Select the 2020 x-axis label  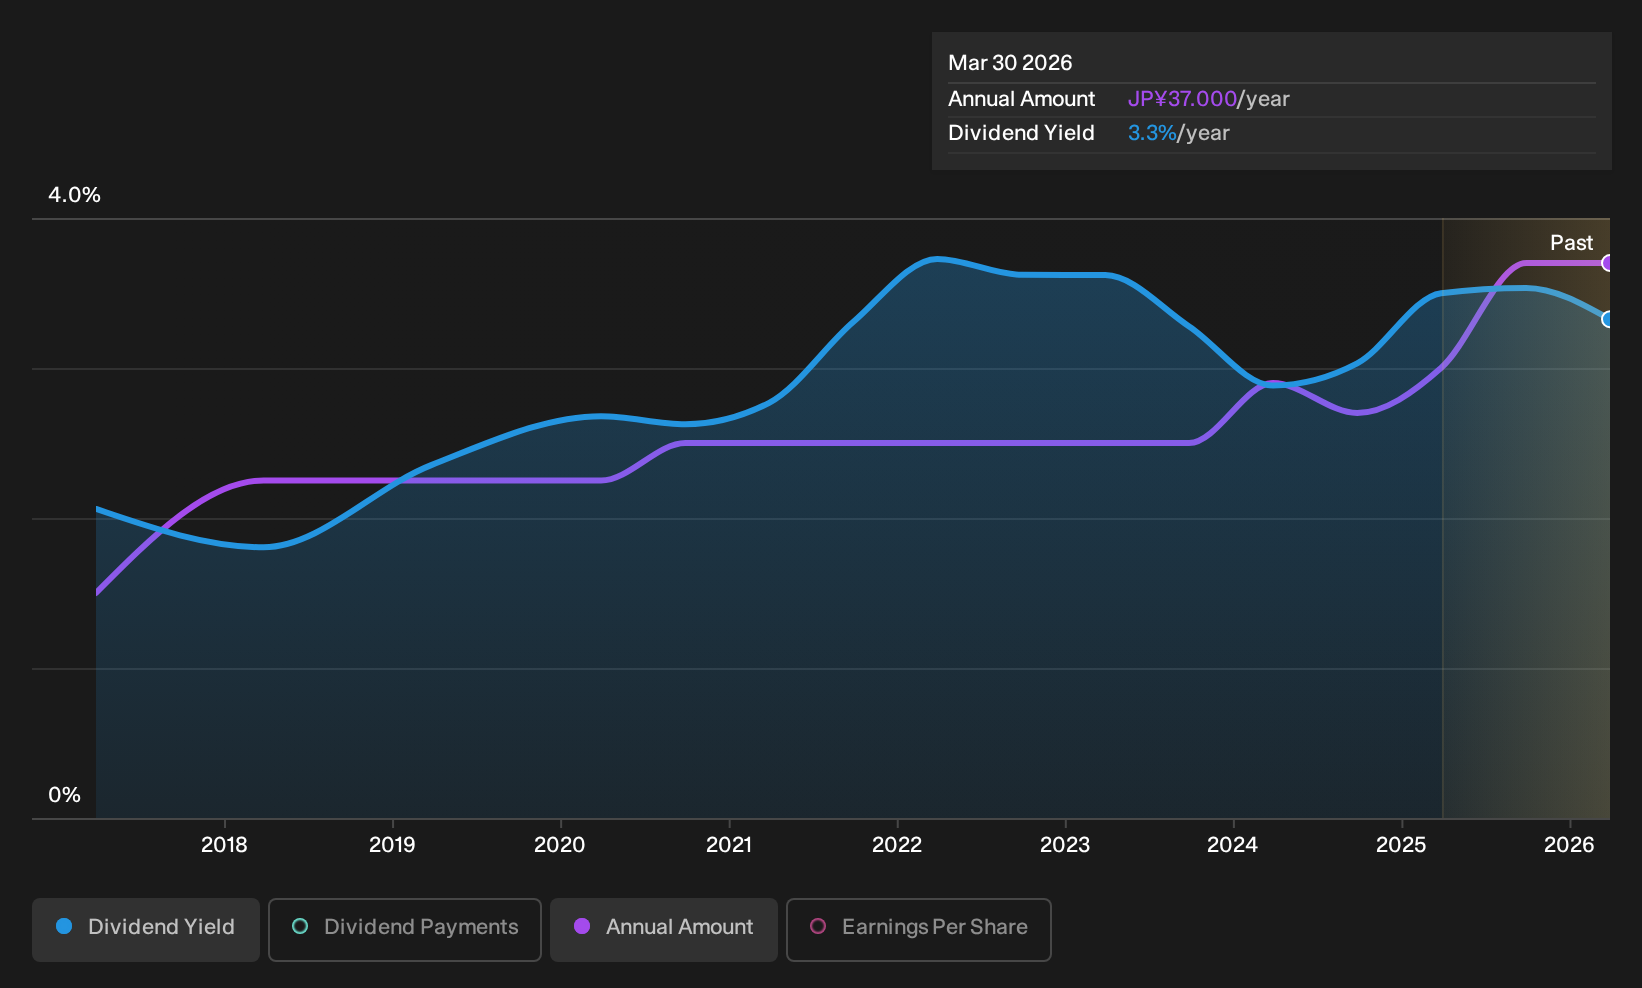coord(560,845)
